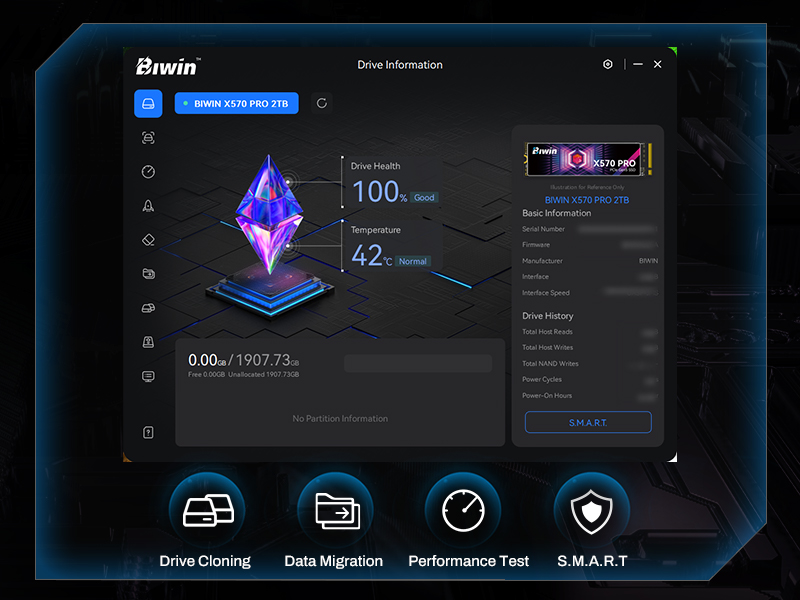Click the 'Manufacturer' BIWIN row
800x600 pixels.
pyautogui.click(x=590, y=261)
